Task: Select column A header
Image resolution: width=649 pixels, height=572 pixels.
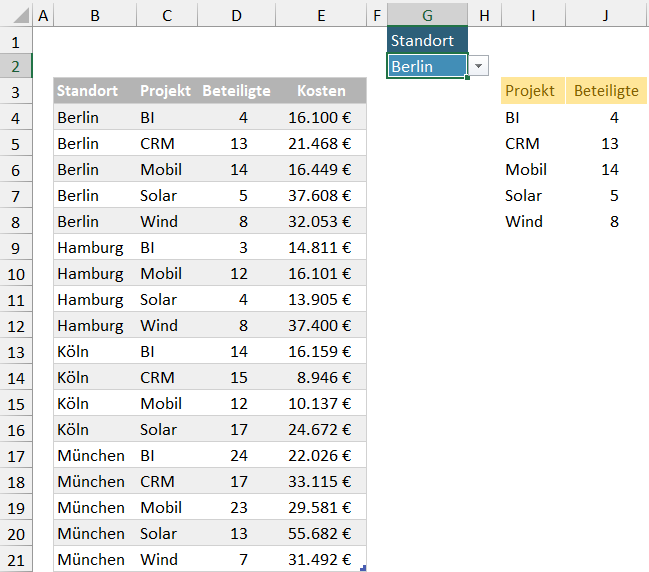Action: click(43, 15)
